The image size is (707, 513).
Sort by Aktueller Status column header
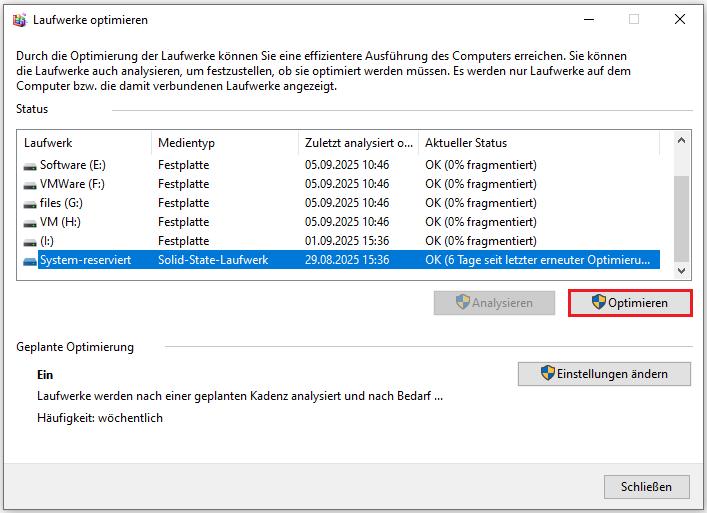[x=539, y=143]
